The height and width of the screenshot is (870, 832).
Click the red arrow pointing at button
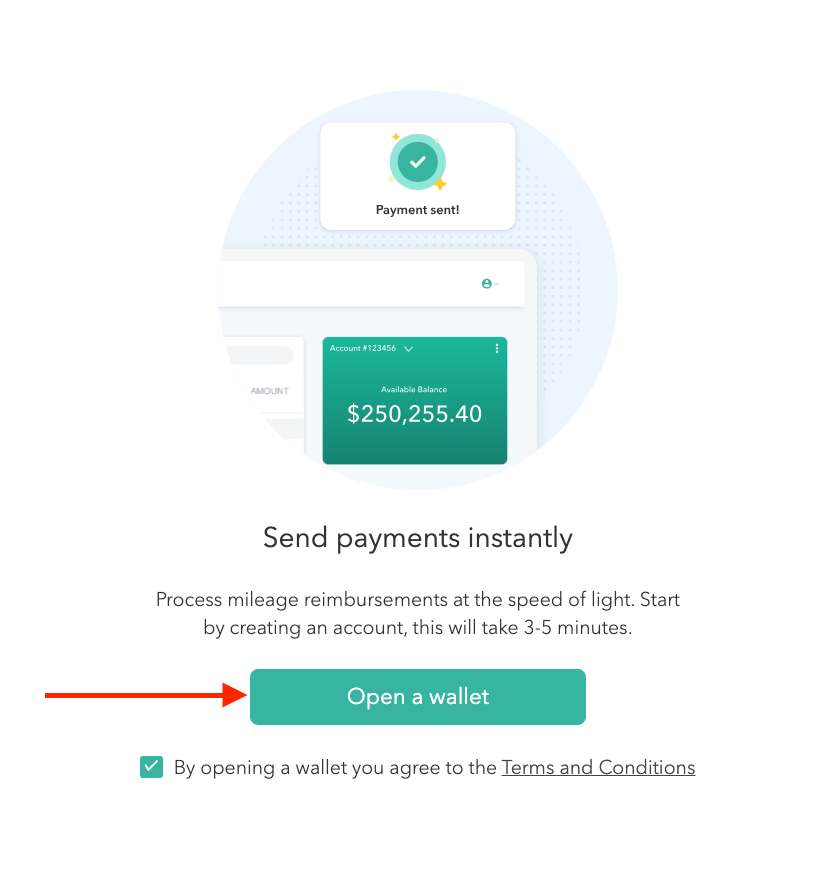coord(140,695)
